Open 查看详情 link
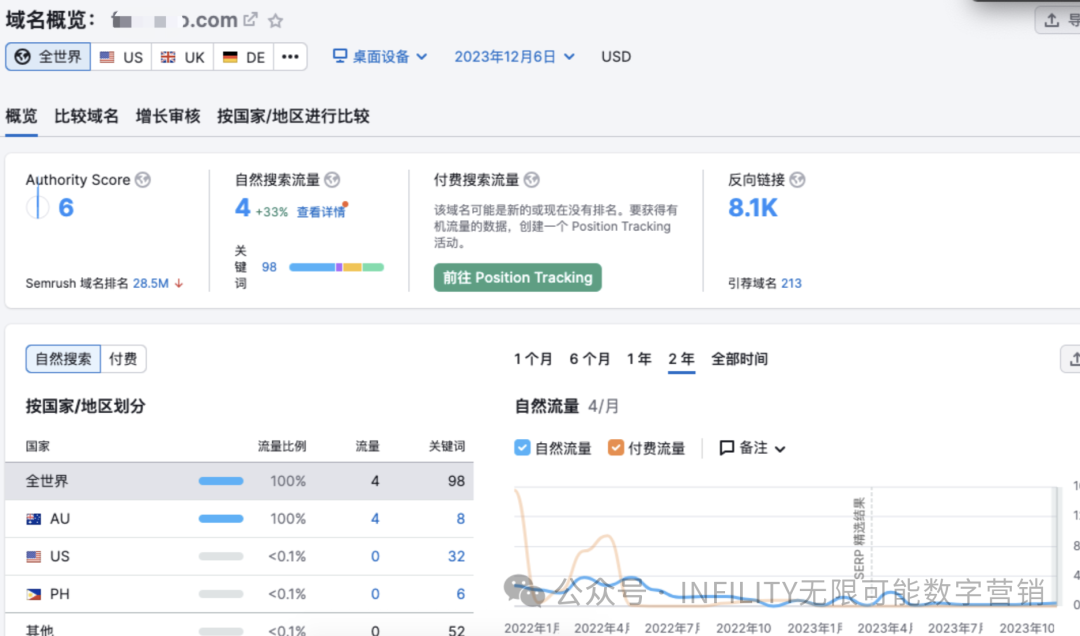Screen dimensions: 1080x636 tap(320, 212)
